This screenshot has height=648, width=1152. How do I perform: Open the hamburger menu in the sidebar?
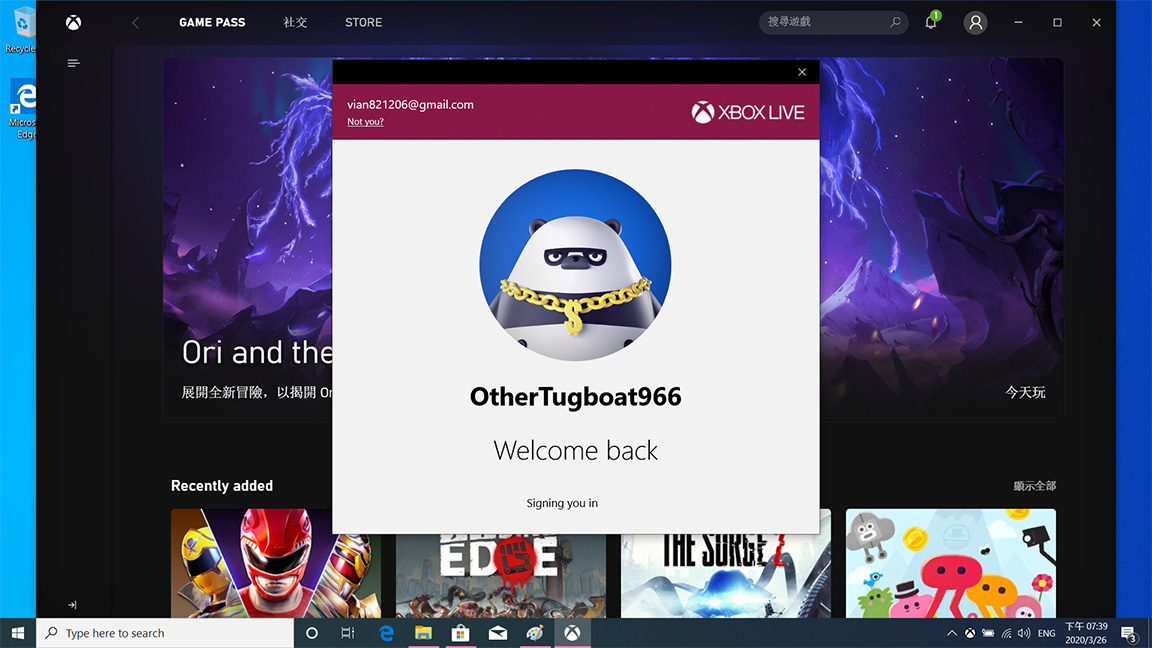[x=73, y=63]
